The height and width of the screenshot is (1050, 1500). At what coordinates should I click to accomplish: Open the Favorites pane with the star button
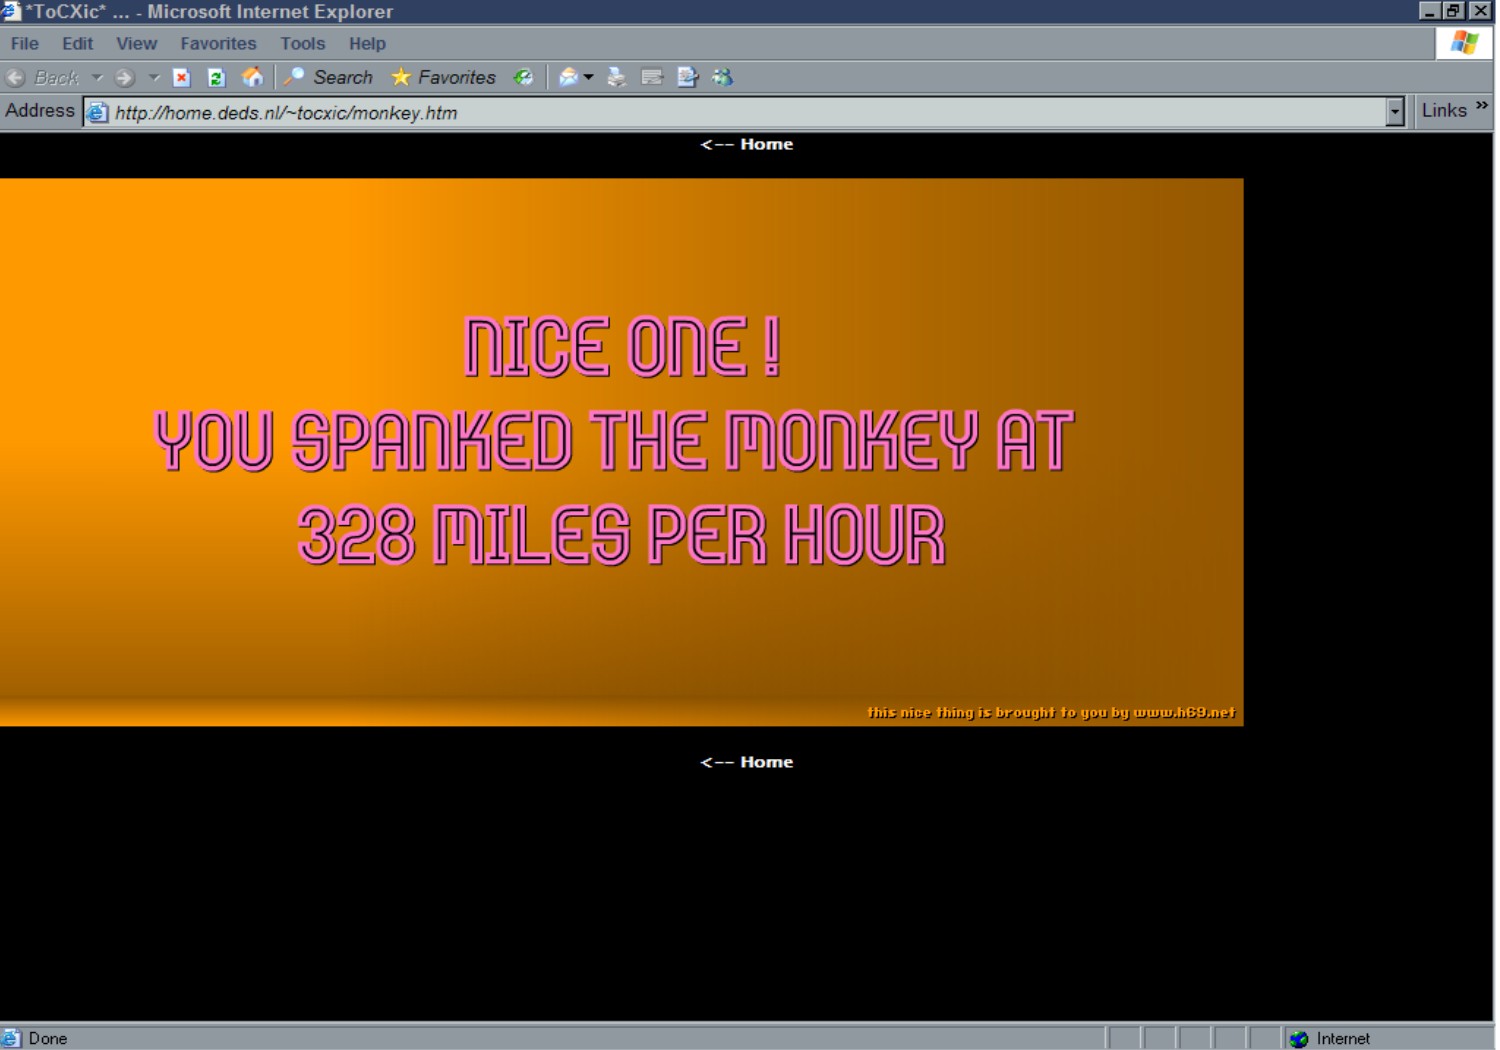pyautogui.click(x=443, y=78)
